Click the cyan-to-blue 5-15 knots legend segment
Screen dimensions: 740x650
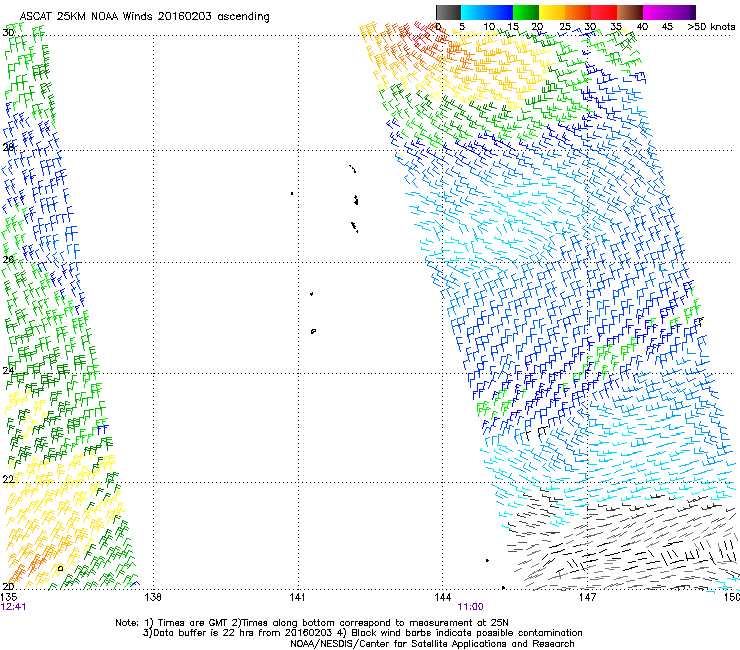(487, 12)
